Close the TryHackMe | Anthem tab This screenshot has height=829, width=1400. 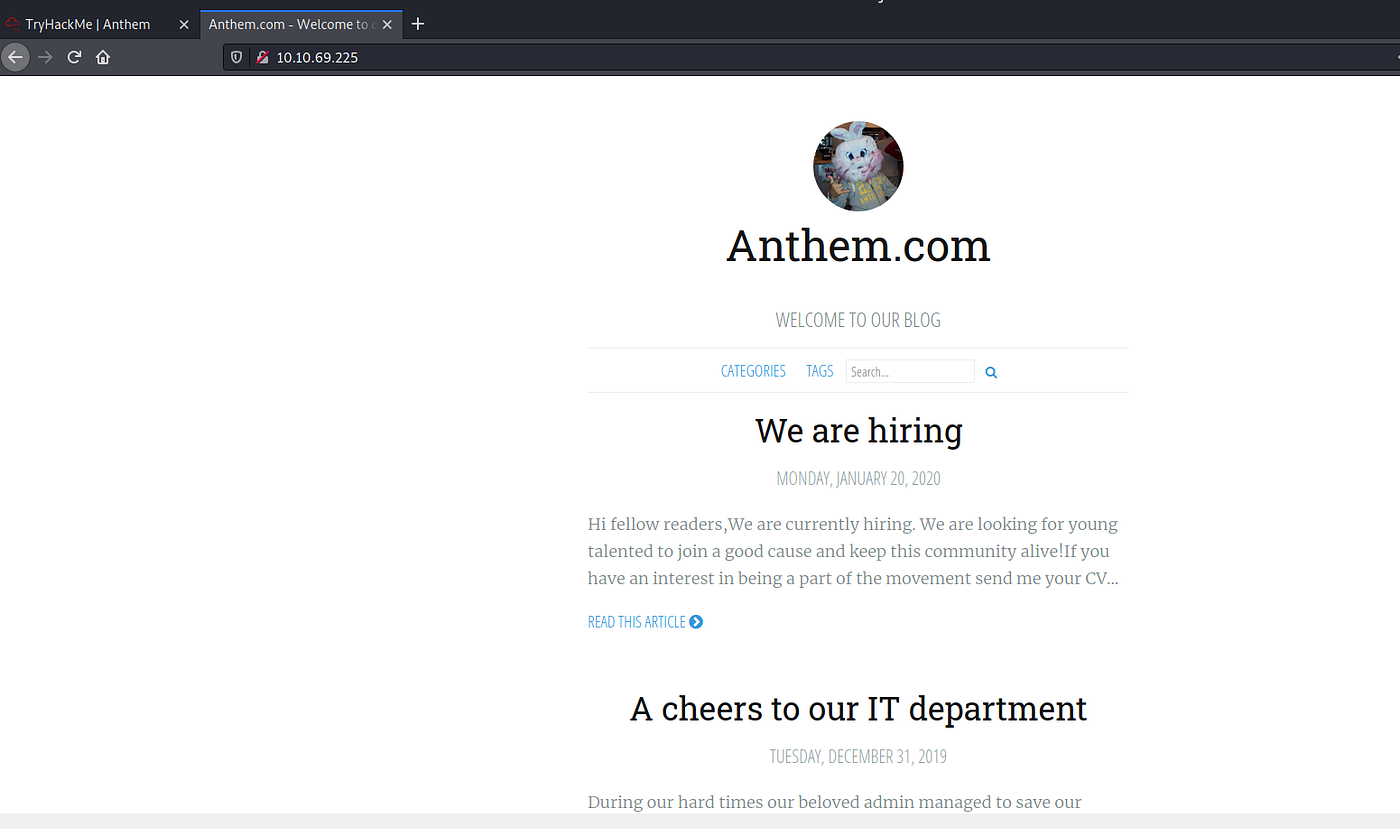point(184,24)
